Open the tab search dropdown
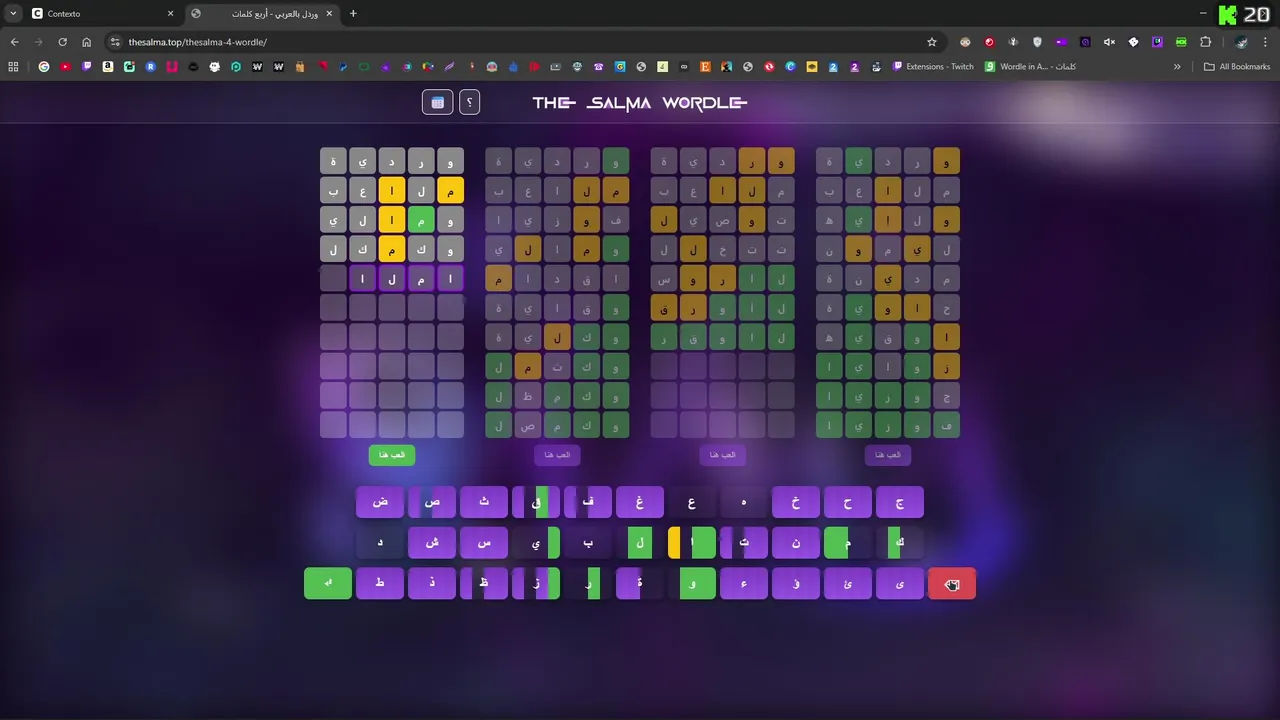This screenshot has width=1280, height=720. [x=13, y=13]
